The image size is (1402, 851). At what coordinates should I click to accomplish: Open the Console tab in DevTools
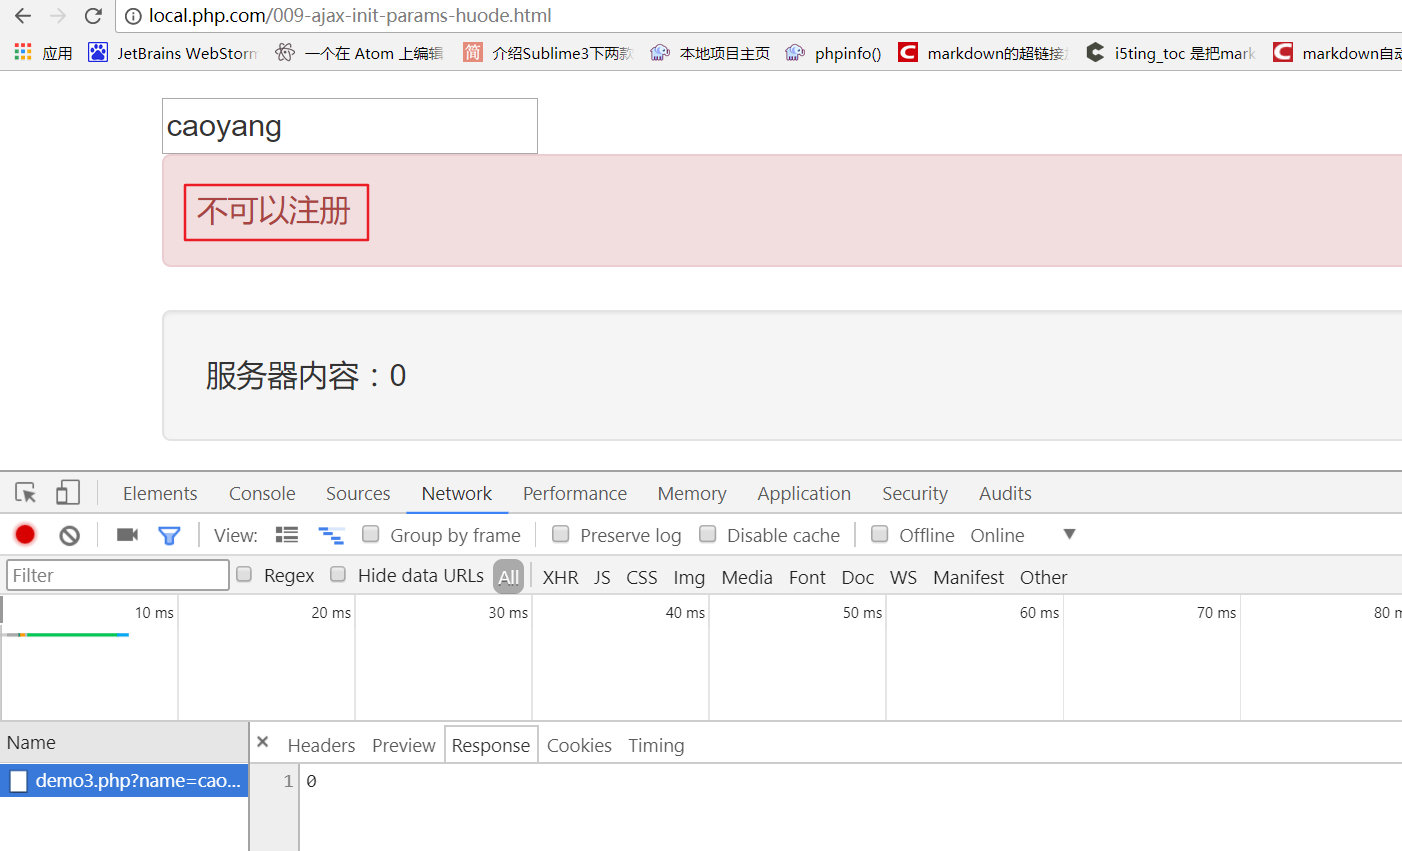(262, 493)
